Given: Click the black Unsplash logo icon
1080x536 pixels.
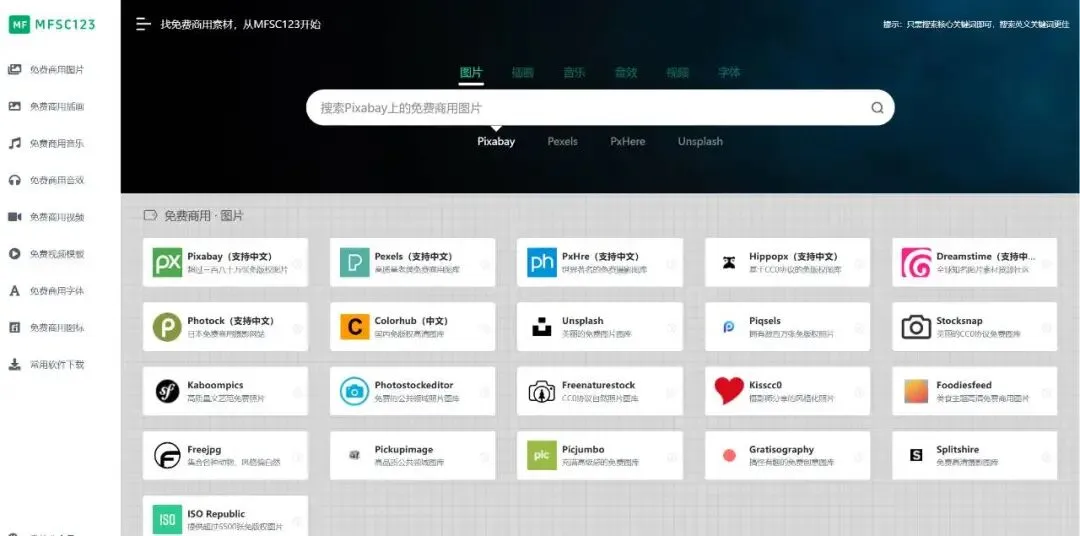Looking at the screenshot, I should (542, 327).
